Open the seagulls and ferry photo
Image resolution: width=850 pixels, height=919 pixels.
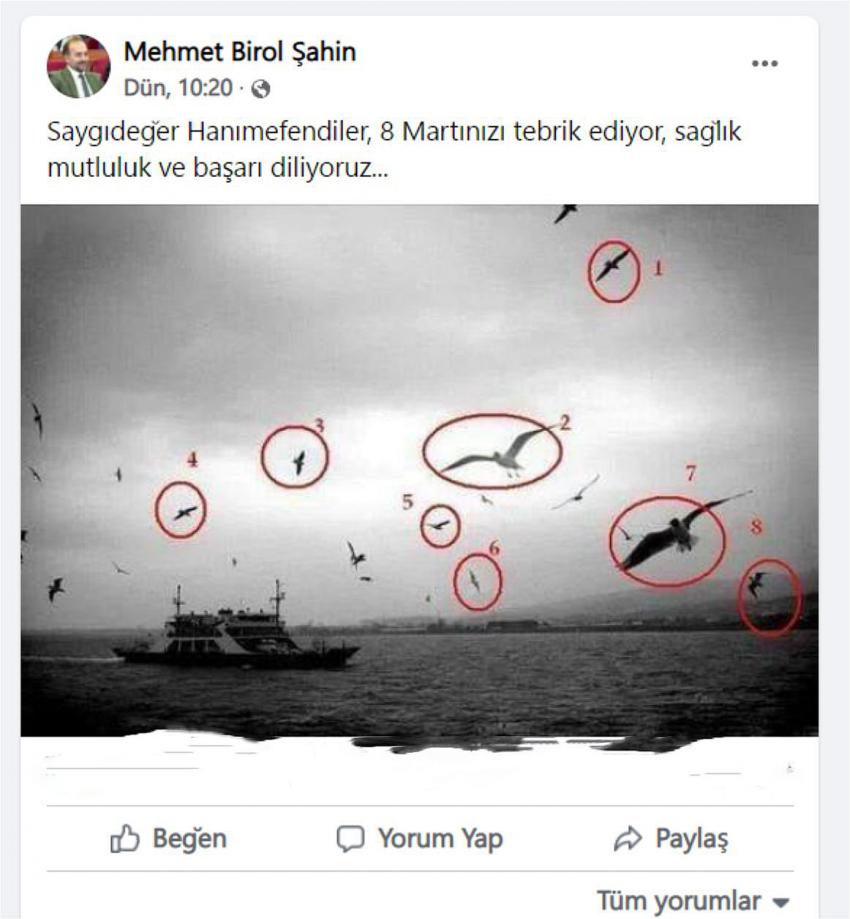click(x=420, y=470)
